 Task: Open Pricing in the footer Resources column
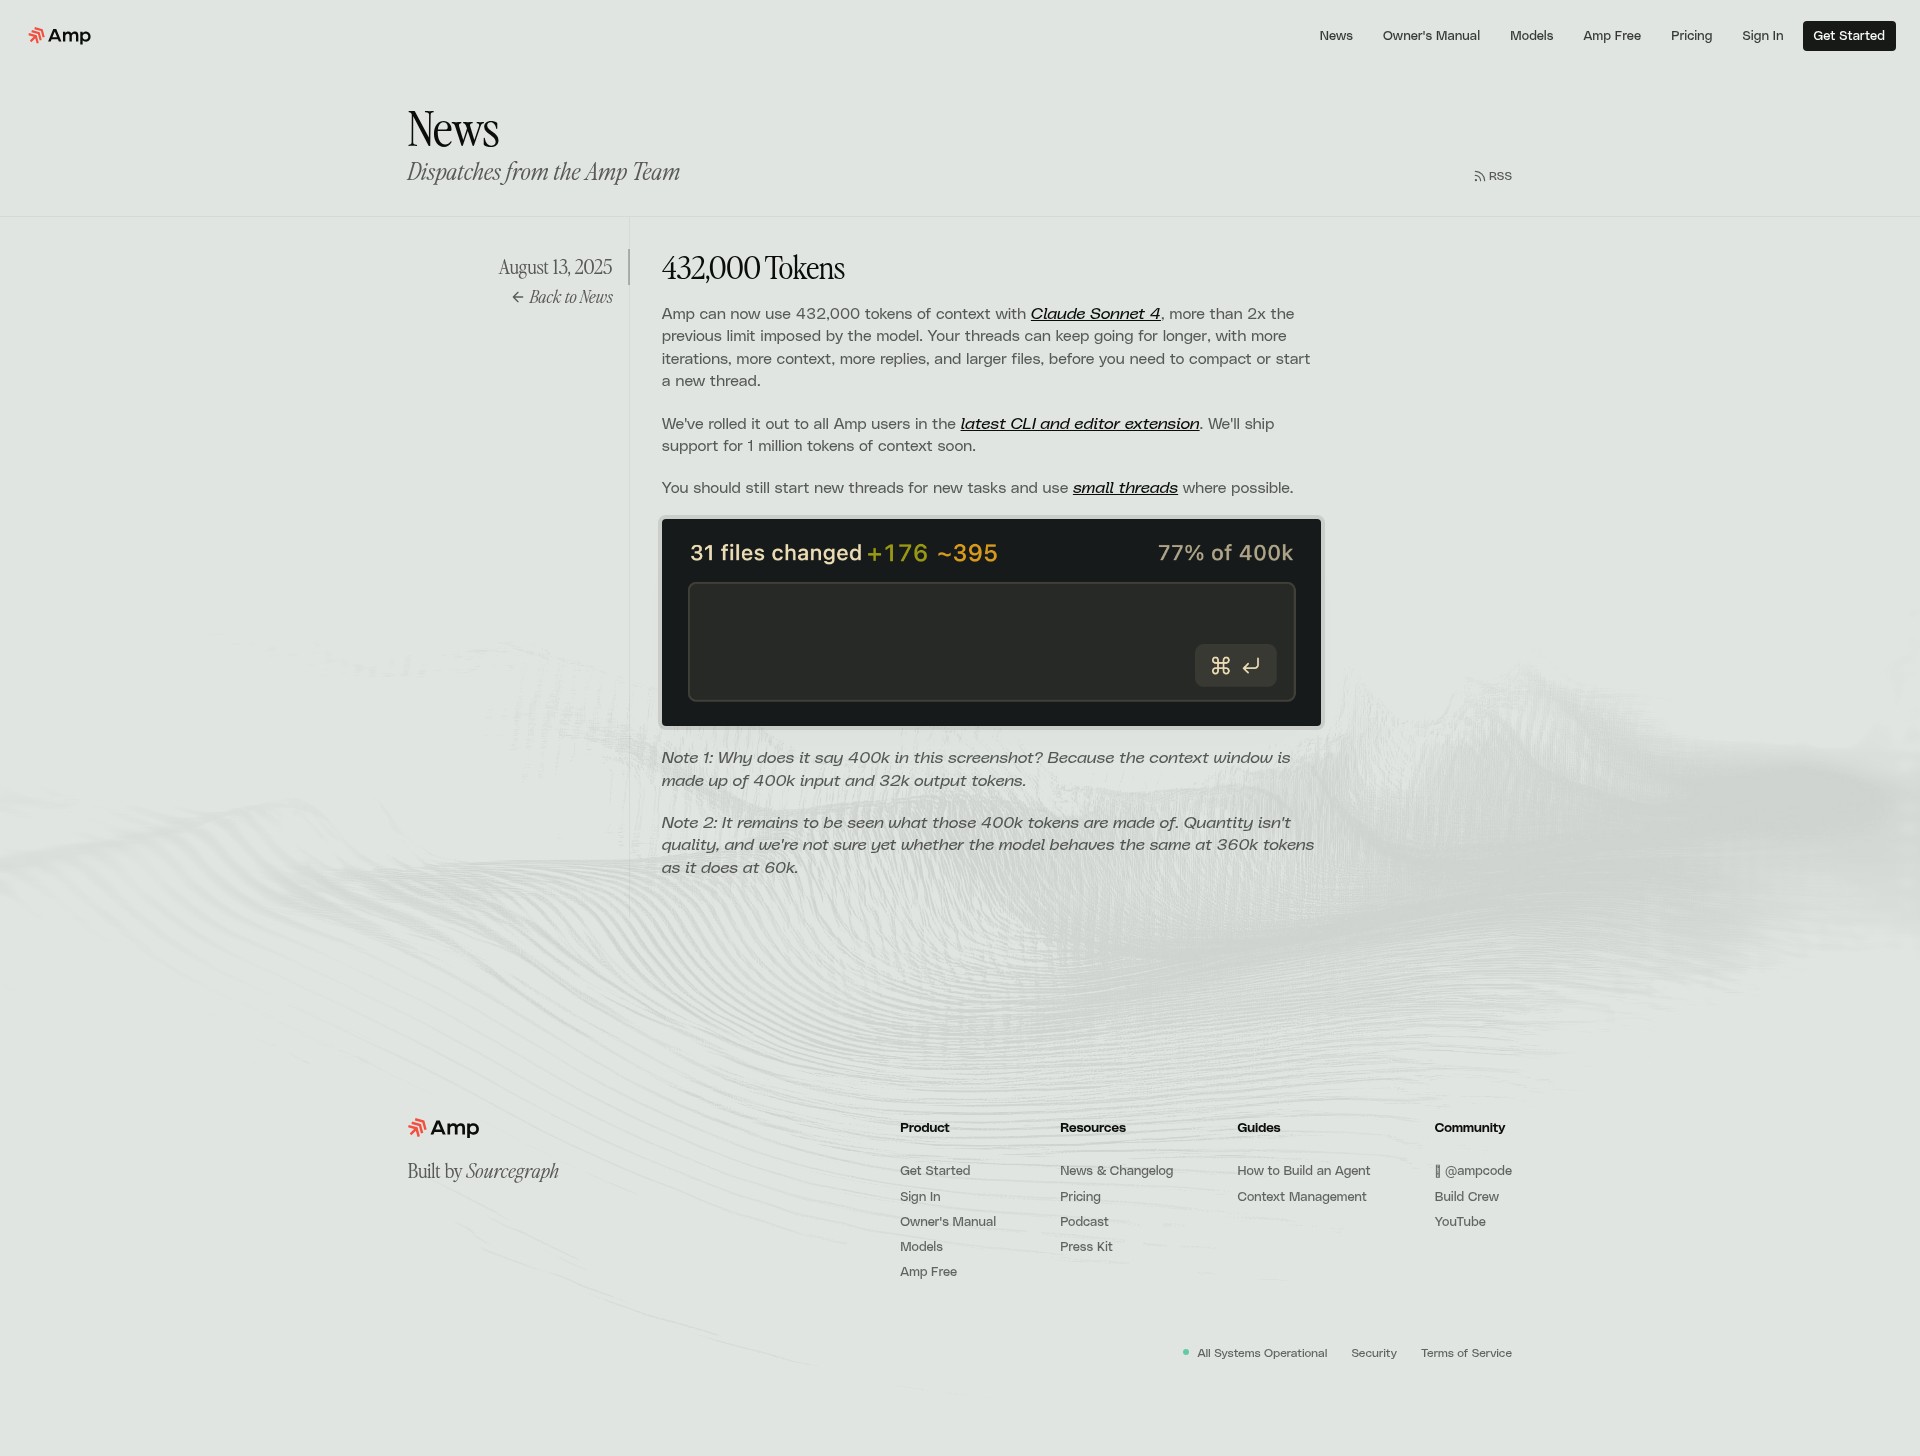[x=1080, y=1197]
